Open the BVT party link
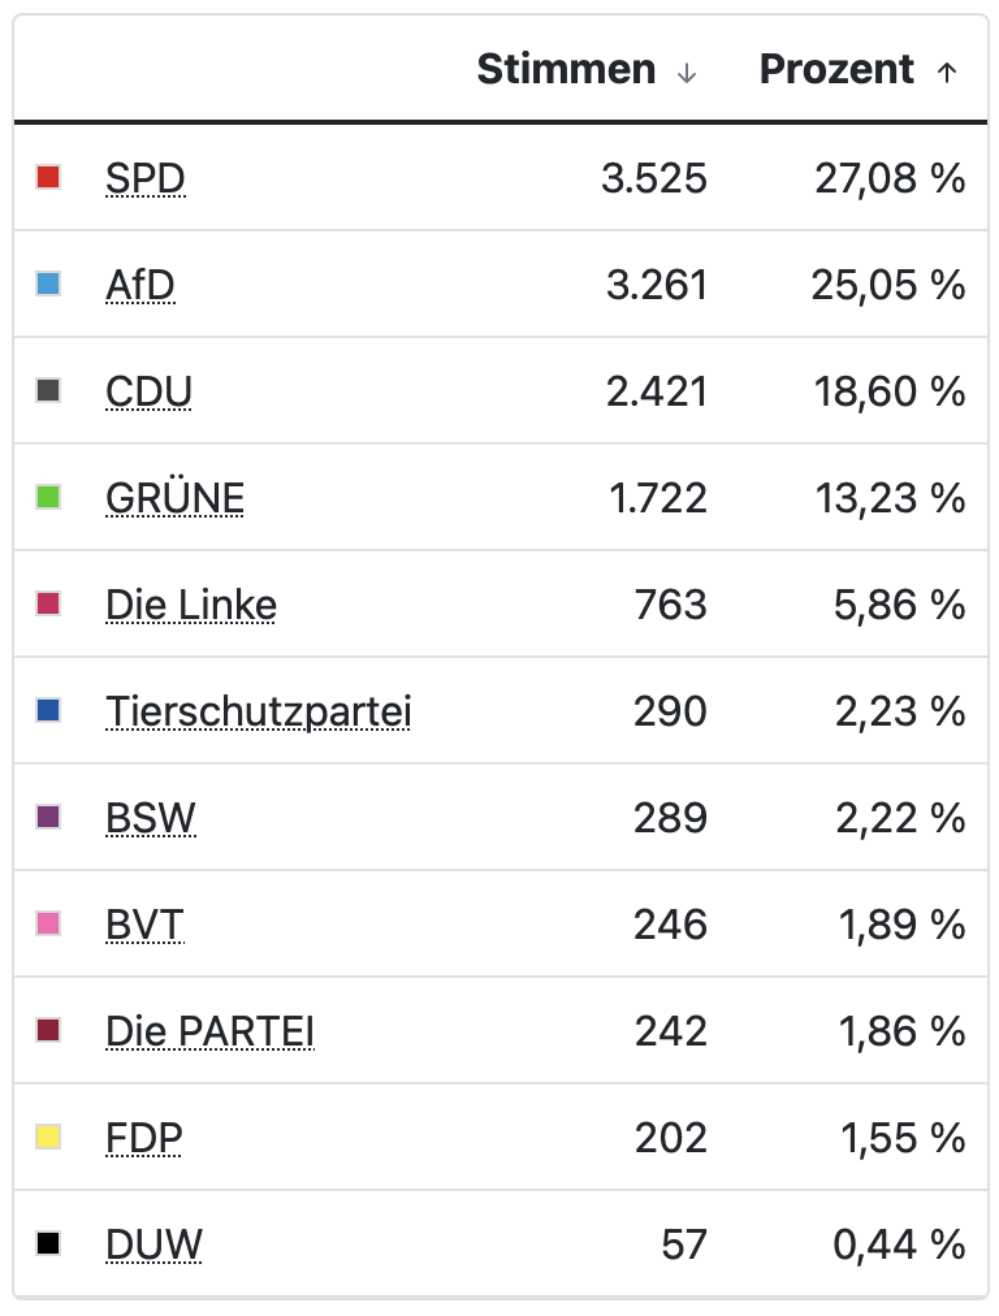 144,924
